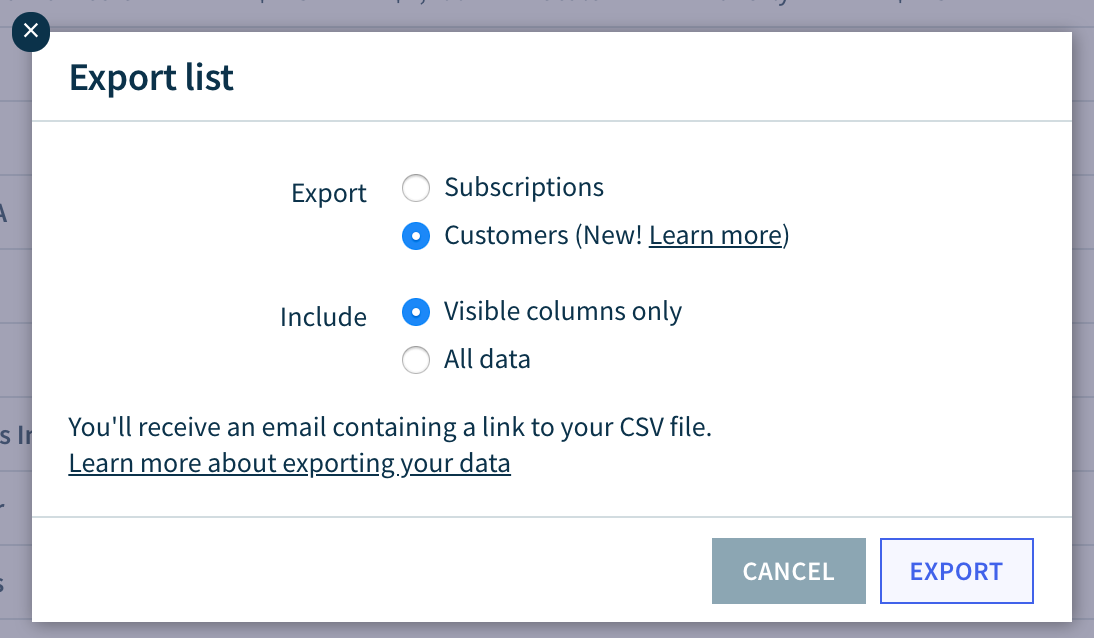This screenshot has height=638, width=1094.
Task: Click the Subscriptions option label text
Action: click(x=524, y=187)
